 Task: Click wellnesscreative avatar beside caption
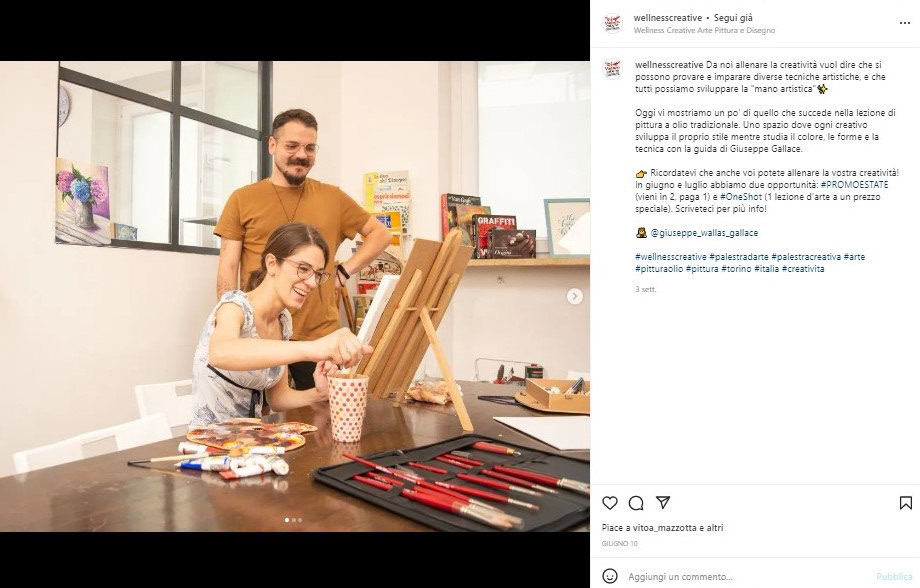613,69
